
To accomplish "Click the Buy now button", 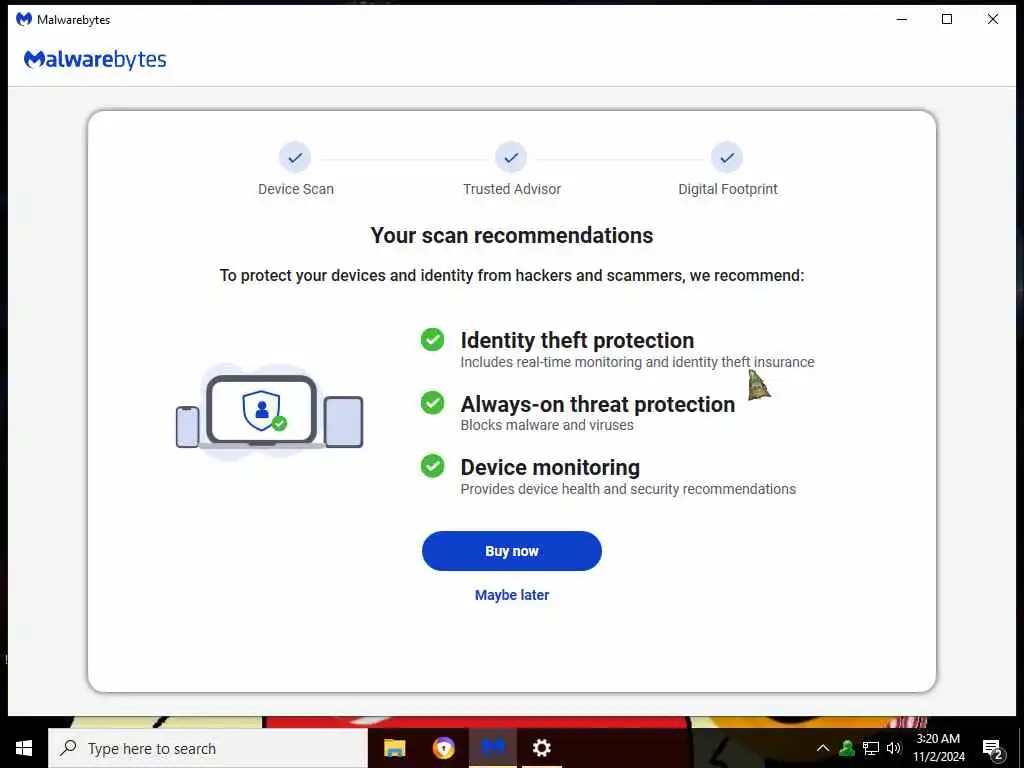I will (x=511, y=551).
